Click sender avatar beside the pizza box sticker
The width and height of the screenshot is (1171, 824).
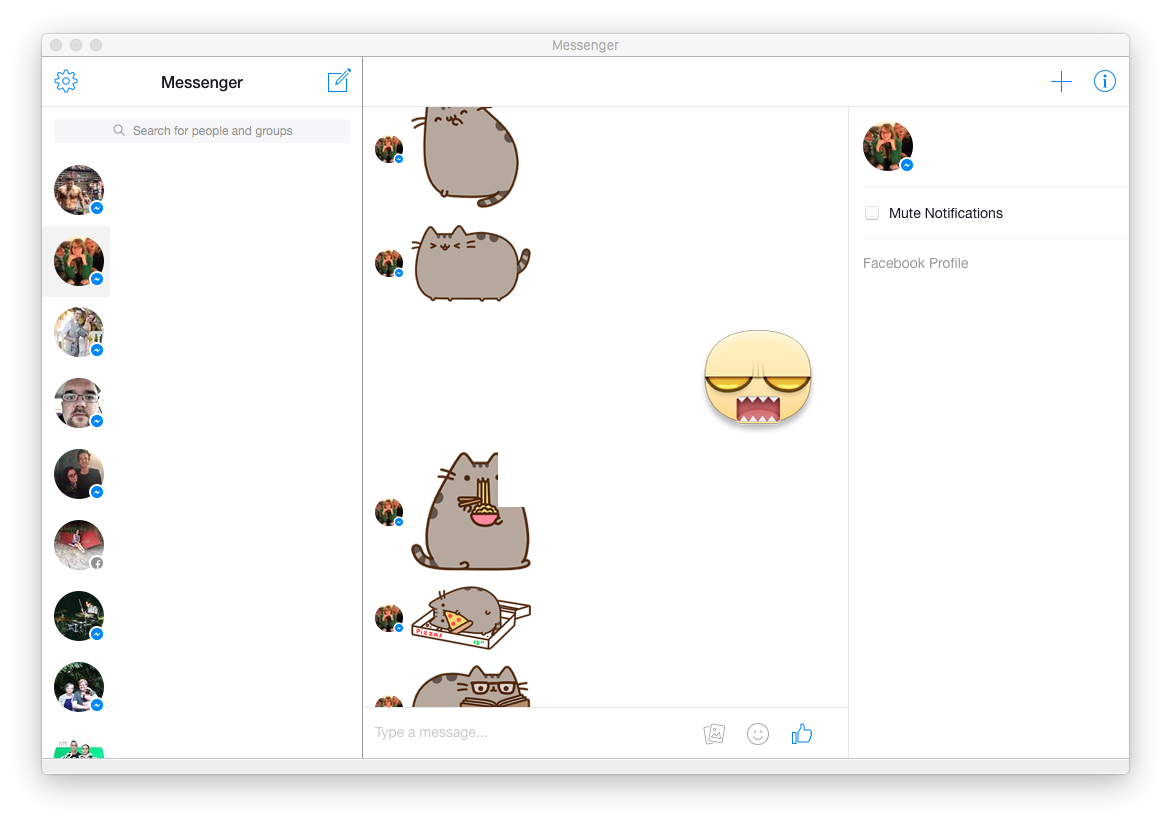pyautogui.click(x=388, y=619)
